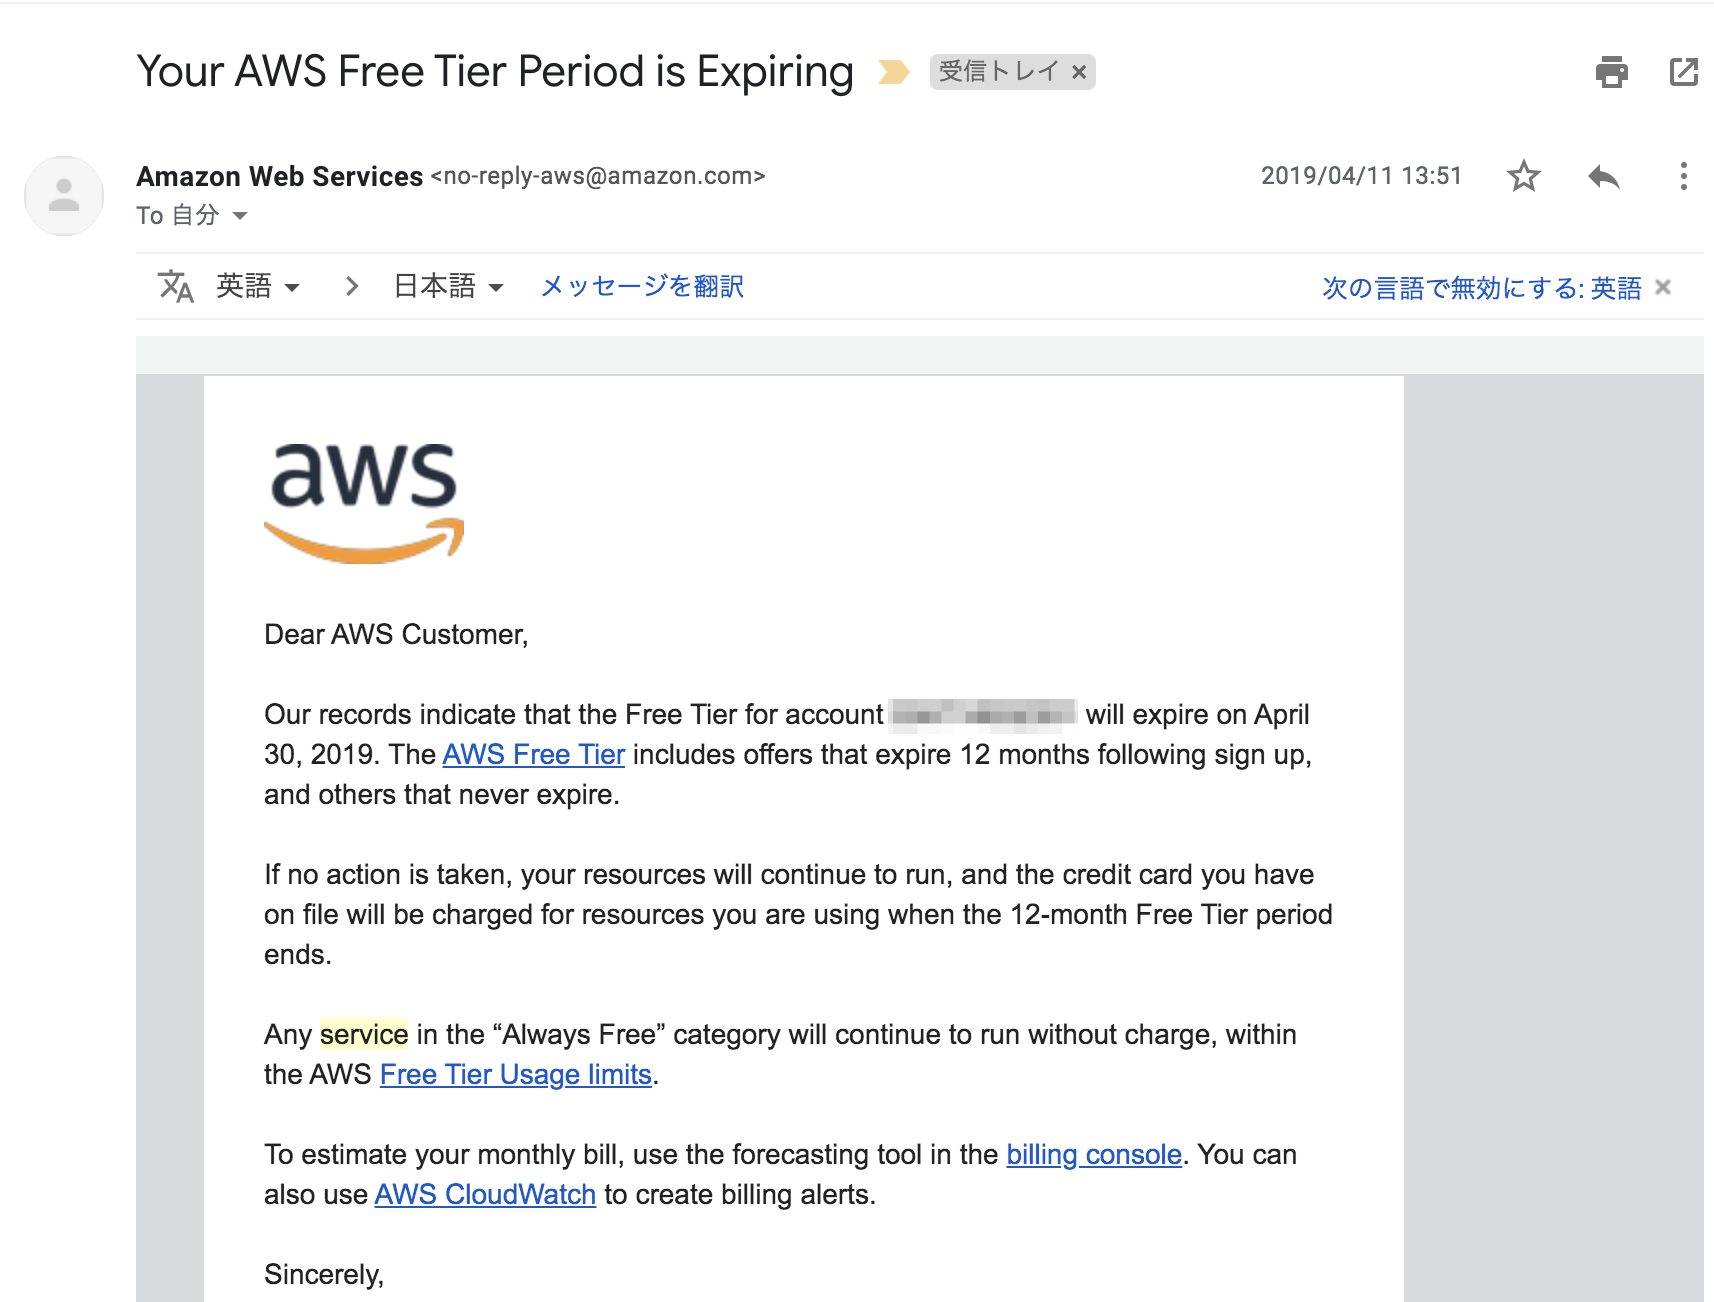The width and height of the screenshot is (1714, 1302).
Task: Open the AWS CloudWatch link
Action: [485, 1194]
